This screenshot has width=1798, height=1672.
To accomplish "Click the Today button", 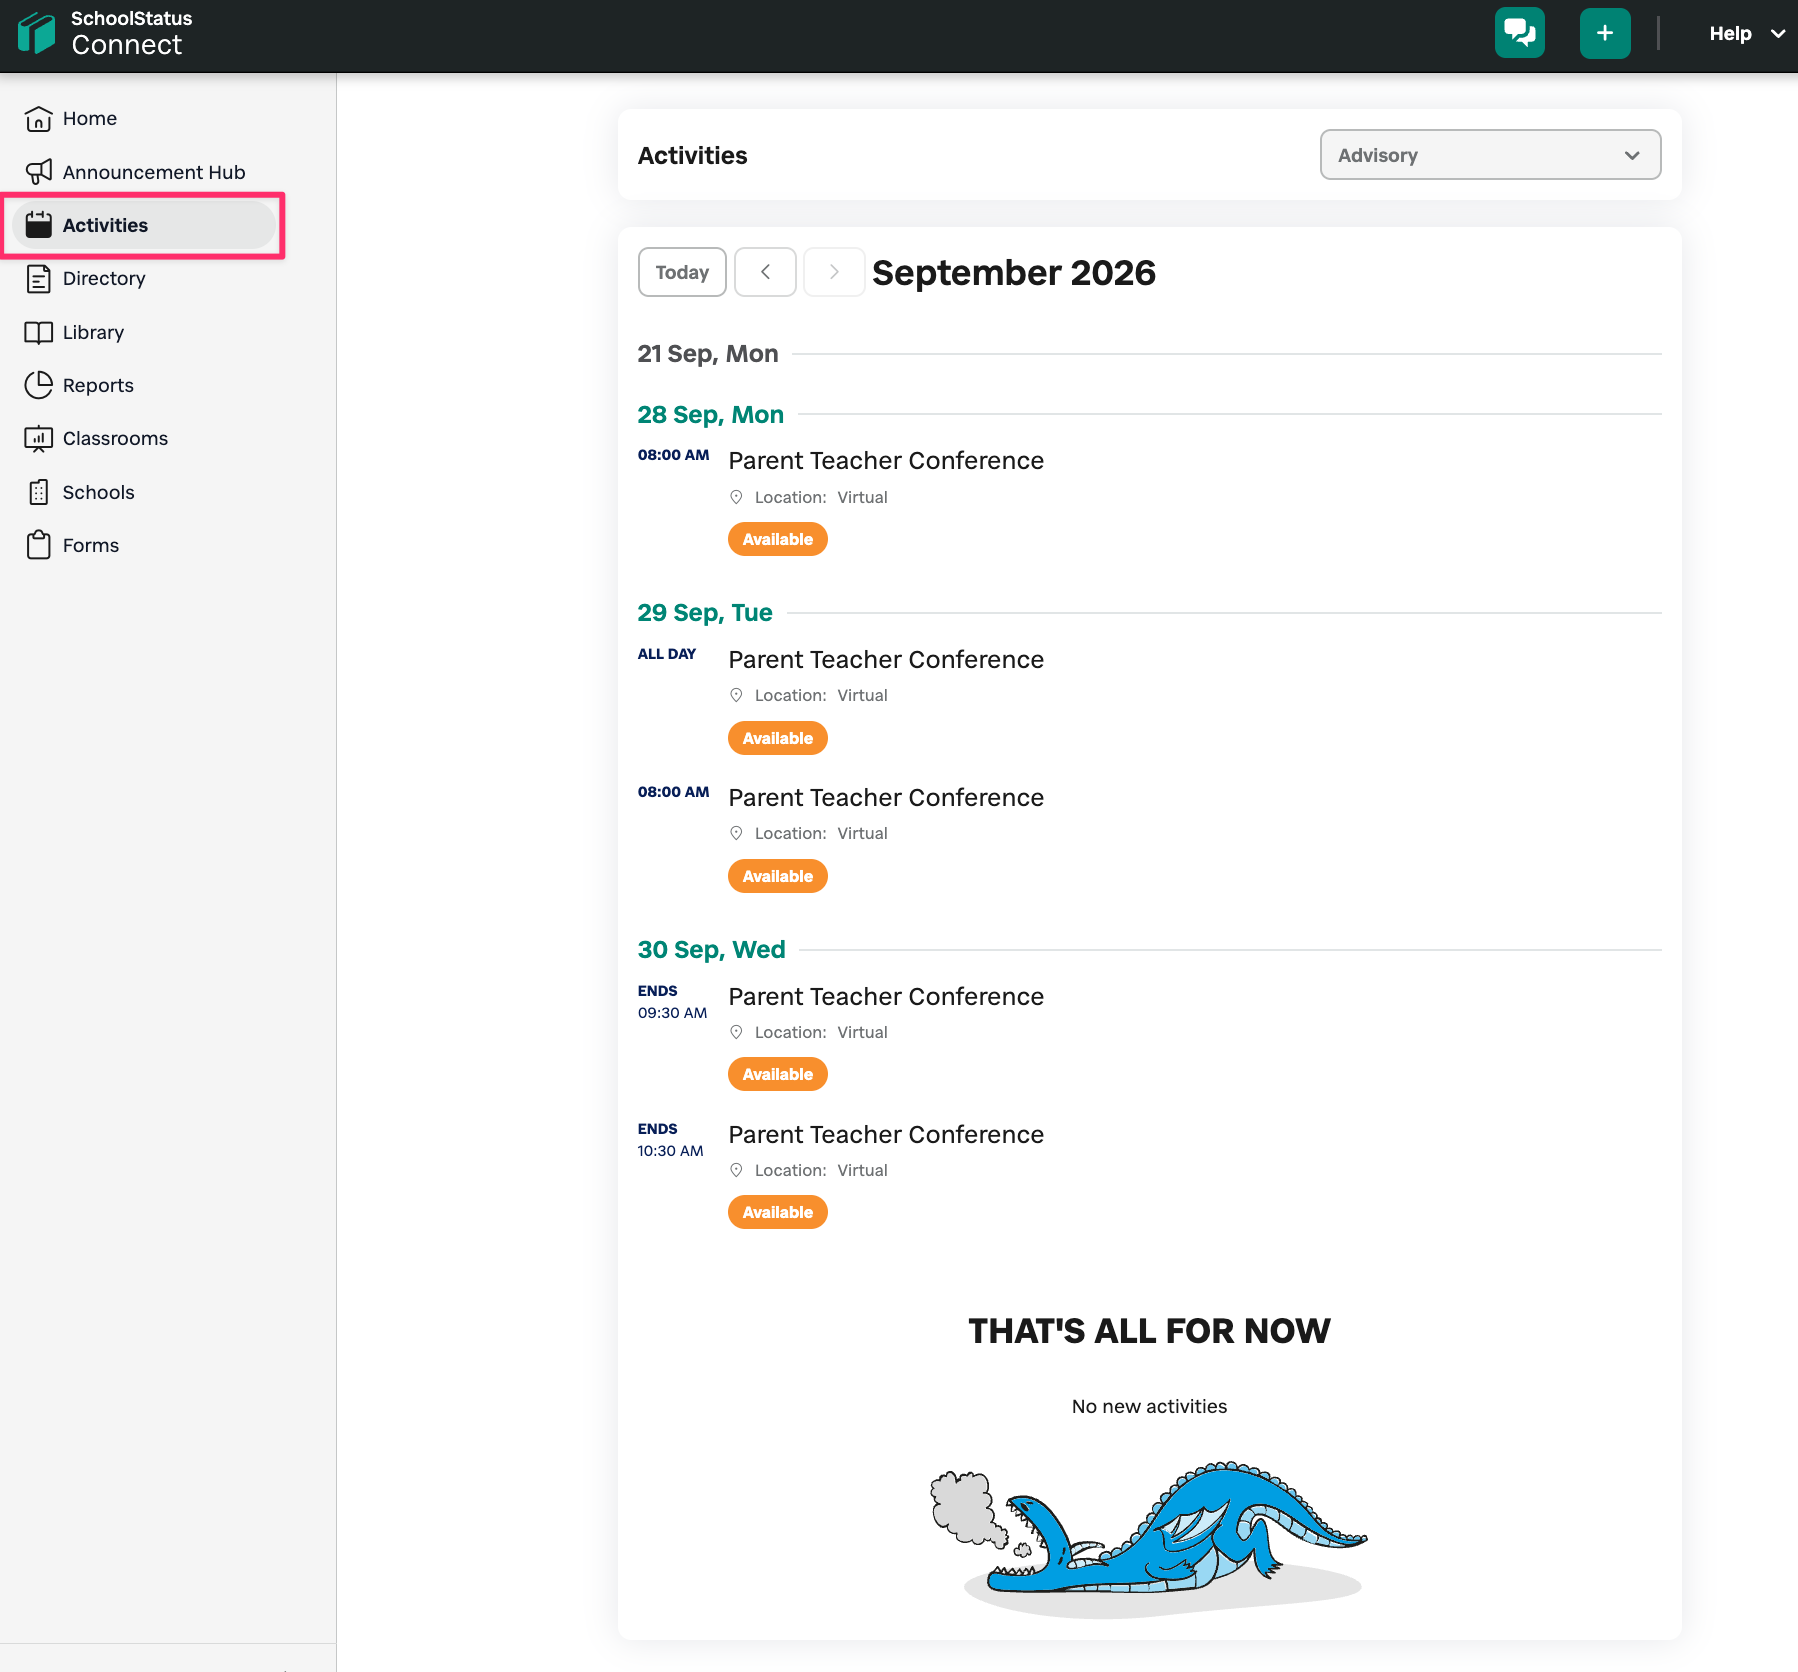I will pos(682,272).
